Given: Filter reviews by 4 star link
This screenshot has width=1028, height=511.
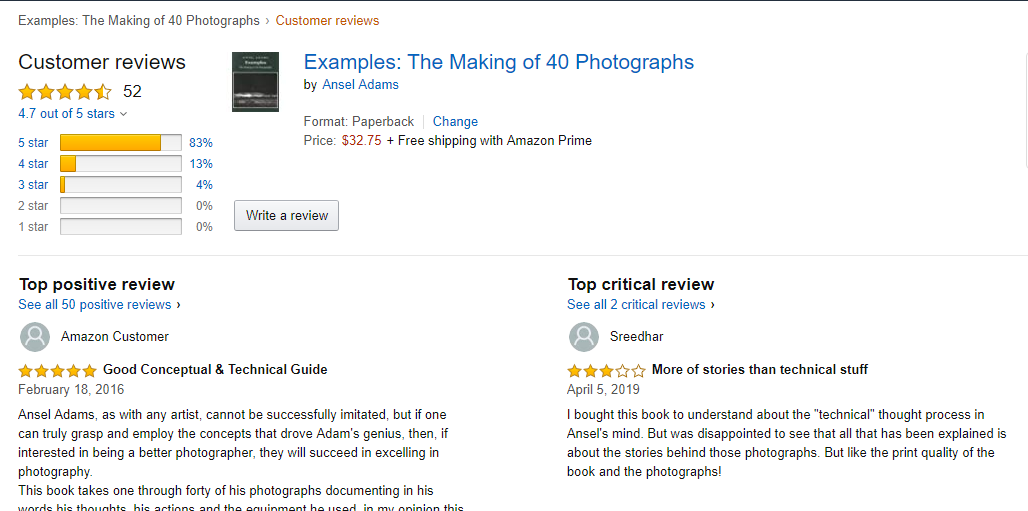Looking at the screenshot, I should (x=33, y=164).
